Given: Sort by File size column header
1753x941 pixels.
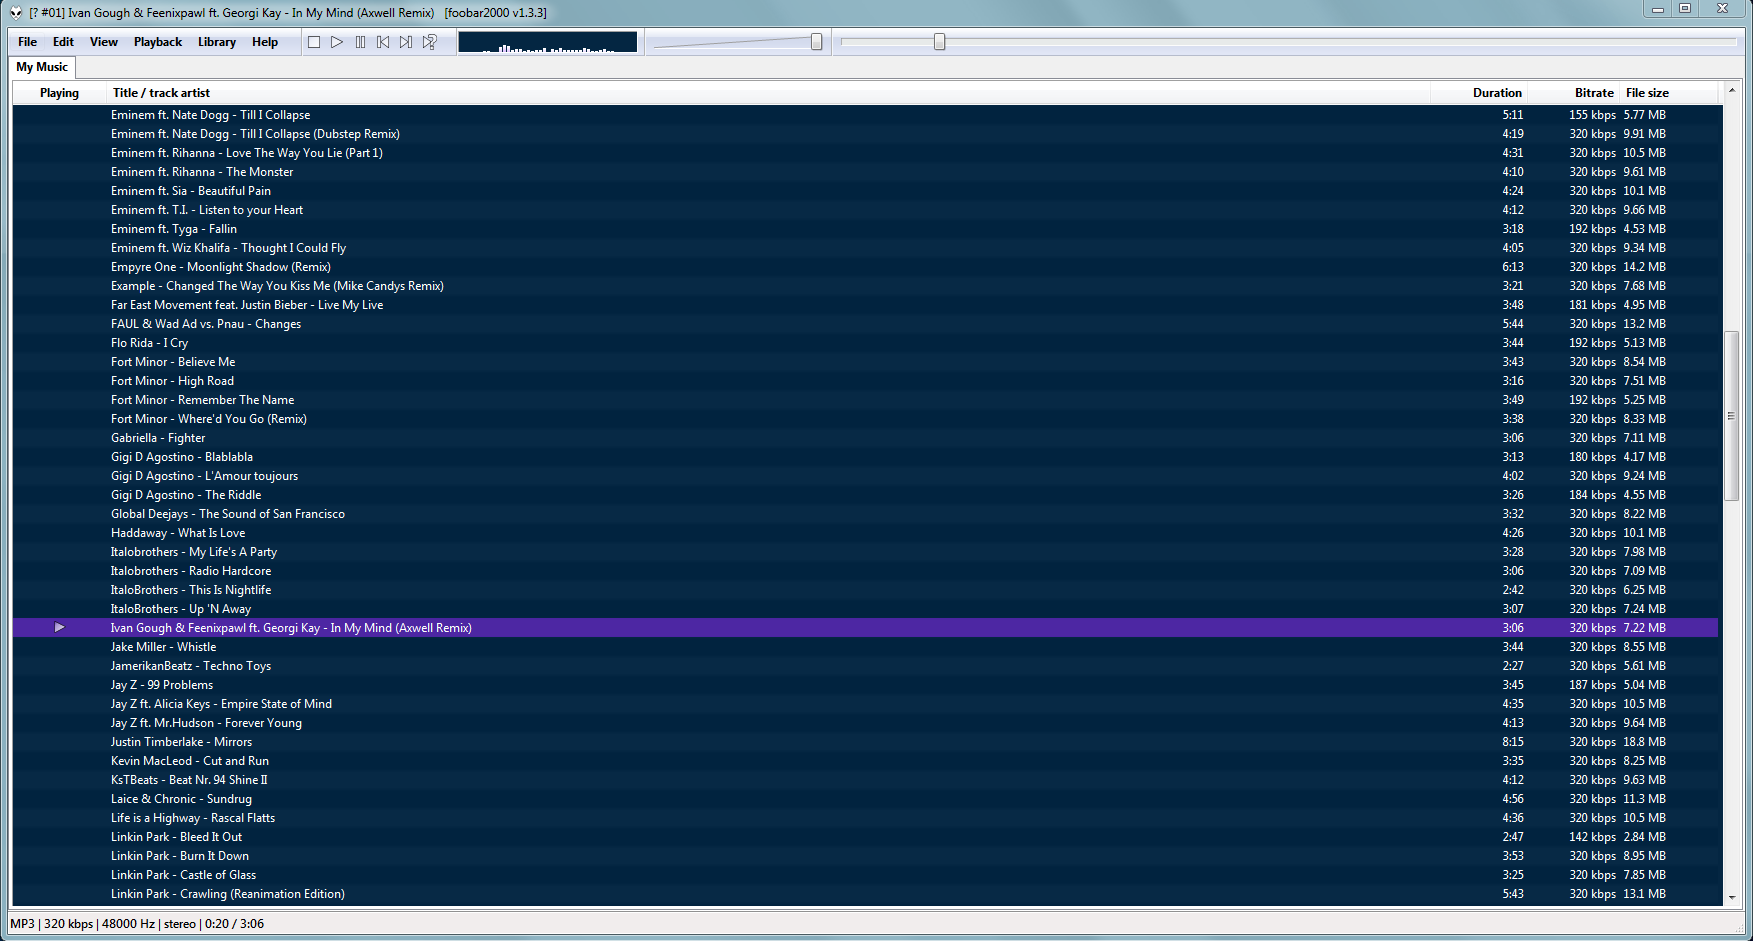Looking at the screenshot, I should pyautogui.click(x=1669, y=93).
